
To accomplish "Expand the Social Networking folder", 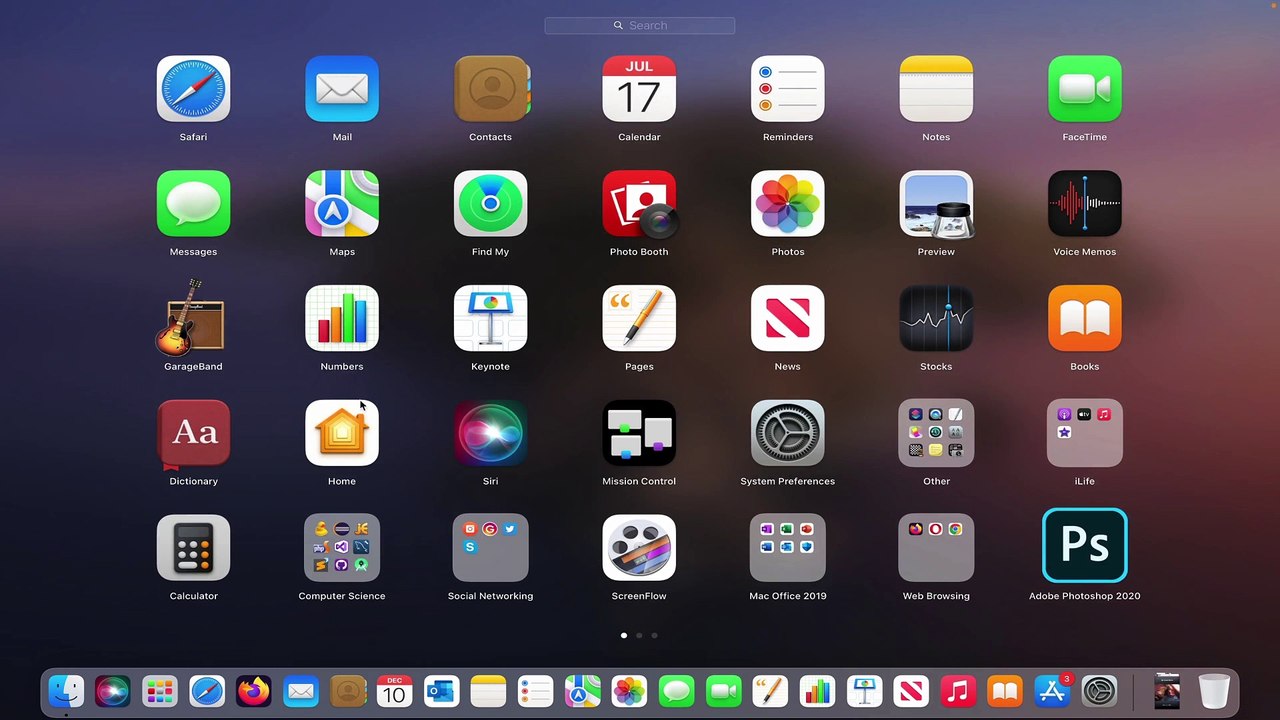I will pos(490,548).
